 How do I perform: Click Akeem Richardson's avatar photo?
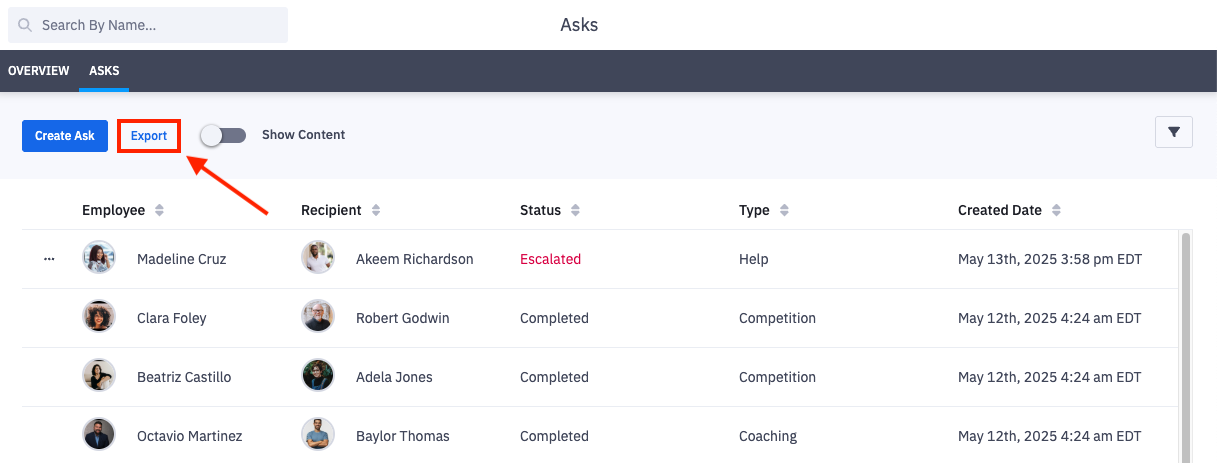[318, 258]
